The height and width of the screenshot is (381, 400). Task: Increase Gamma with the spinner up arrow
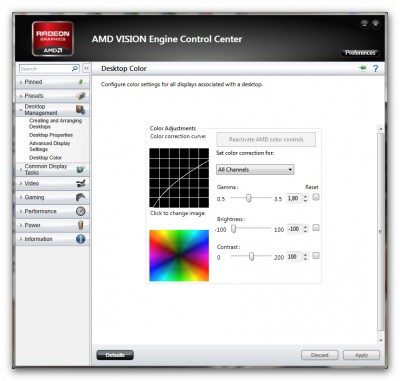pos(305,196)
